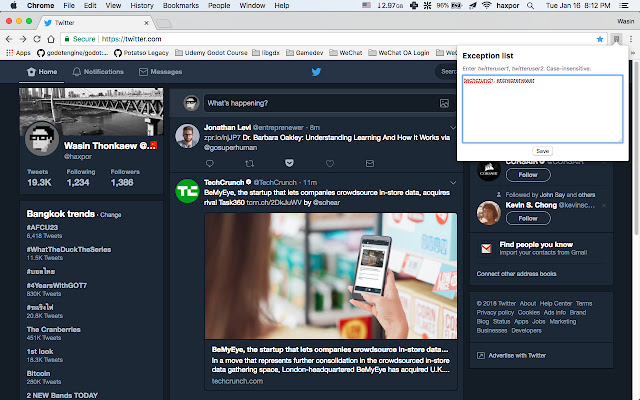Open the Home tab on Twitter

click(x=42, y=72)
